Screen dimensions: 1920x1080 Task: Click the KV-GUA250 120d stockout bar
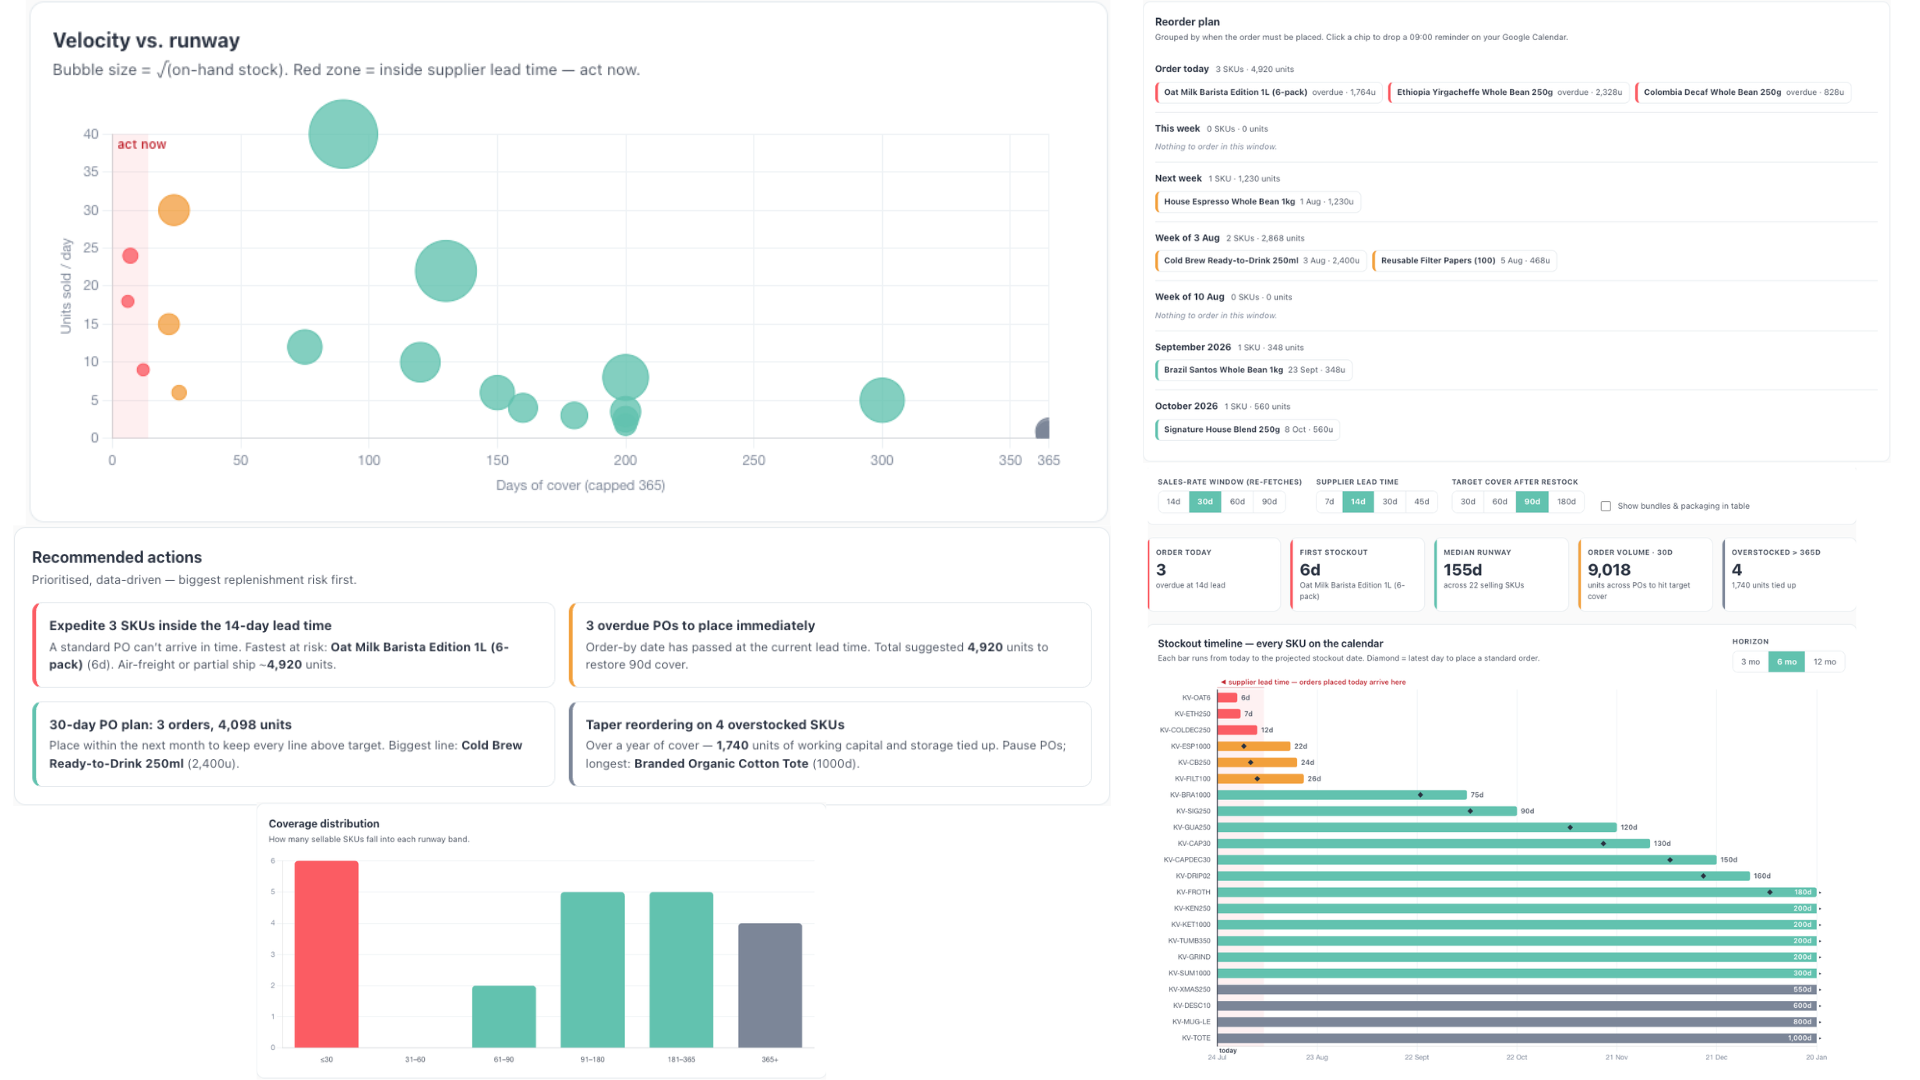pos(1417,827)
